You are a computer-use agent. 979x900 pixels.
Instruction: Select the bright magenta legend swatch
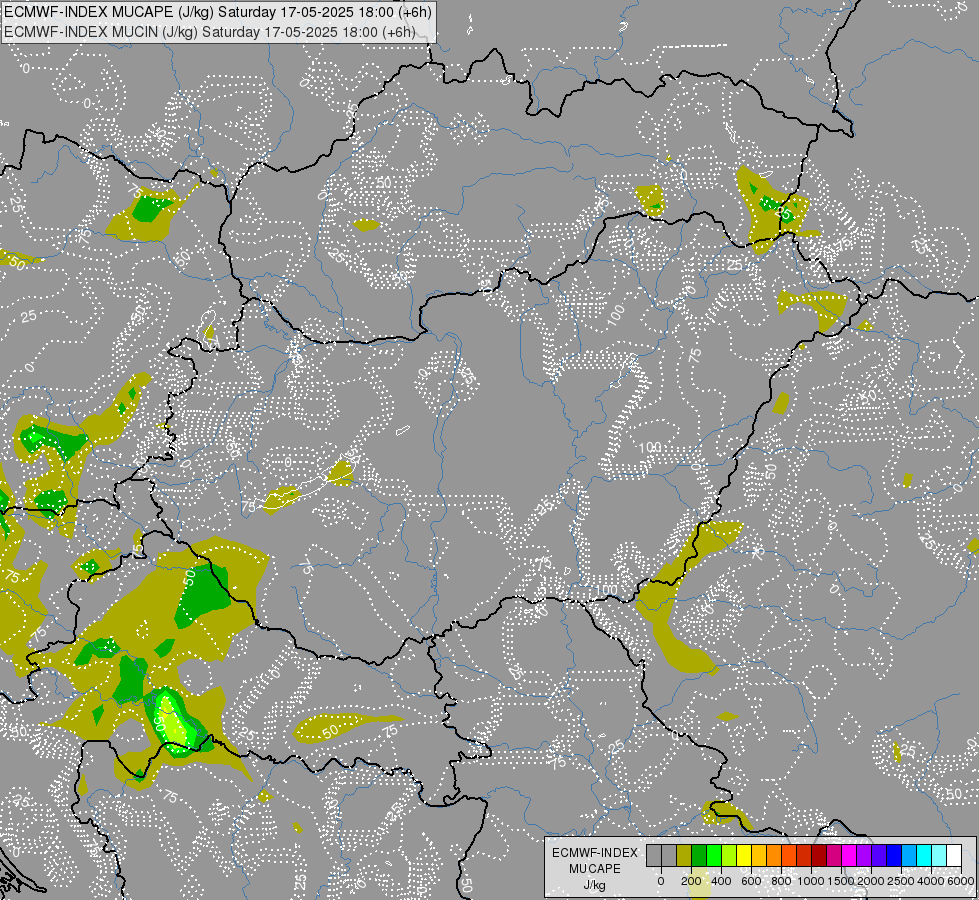point(849,855)
